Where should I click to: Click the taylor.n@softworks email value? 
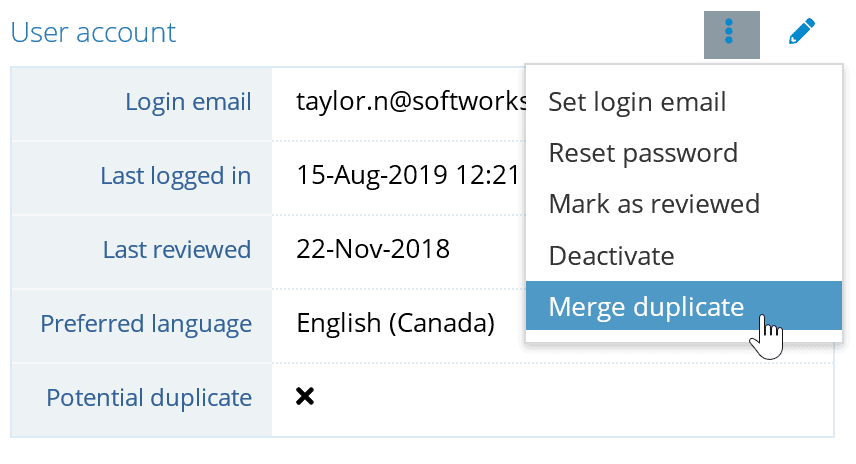[x=412, y=102]
